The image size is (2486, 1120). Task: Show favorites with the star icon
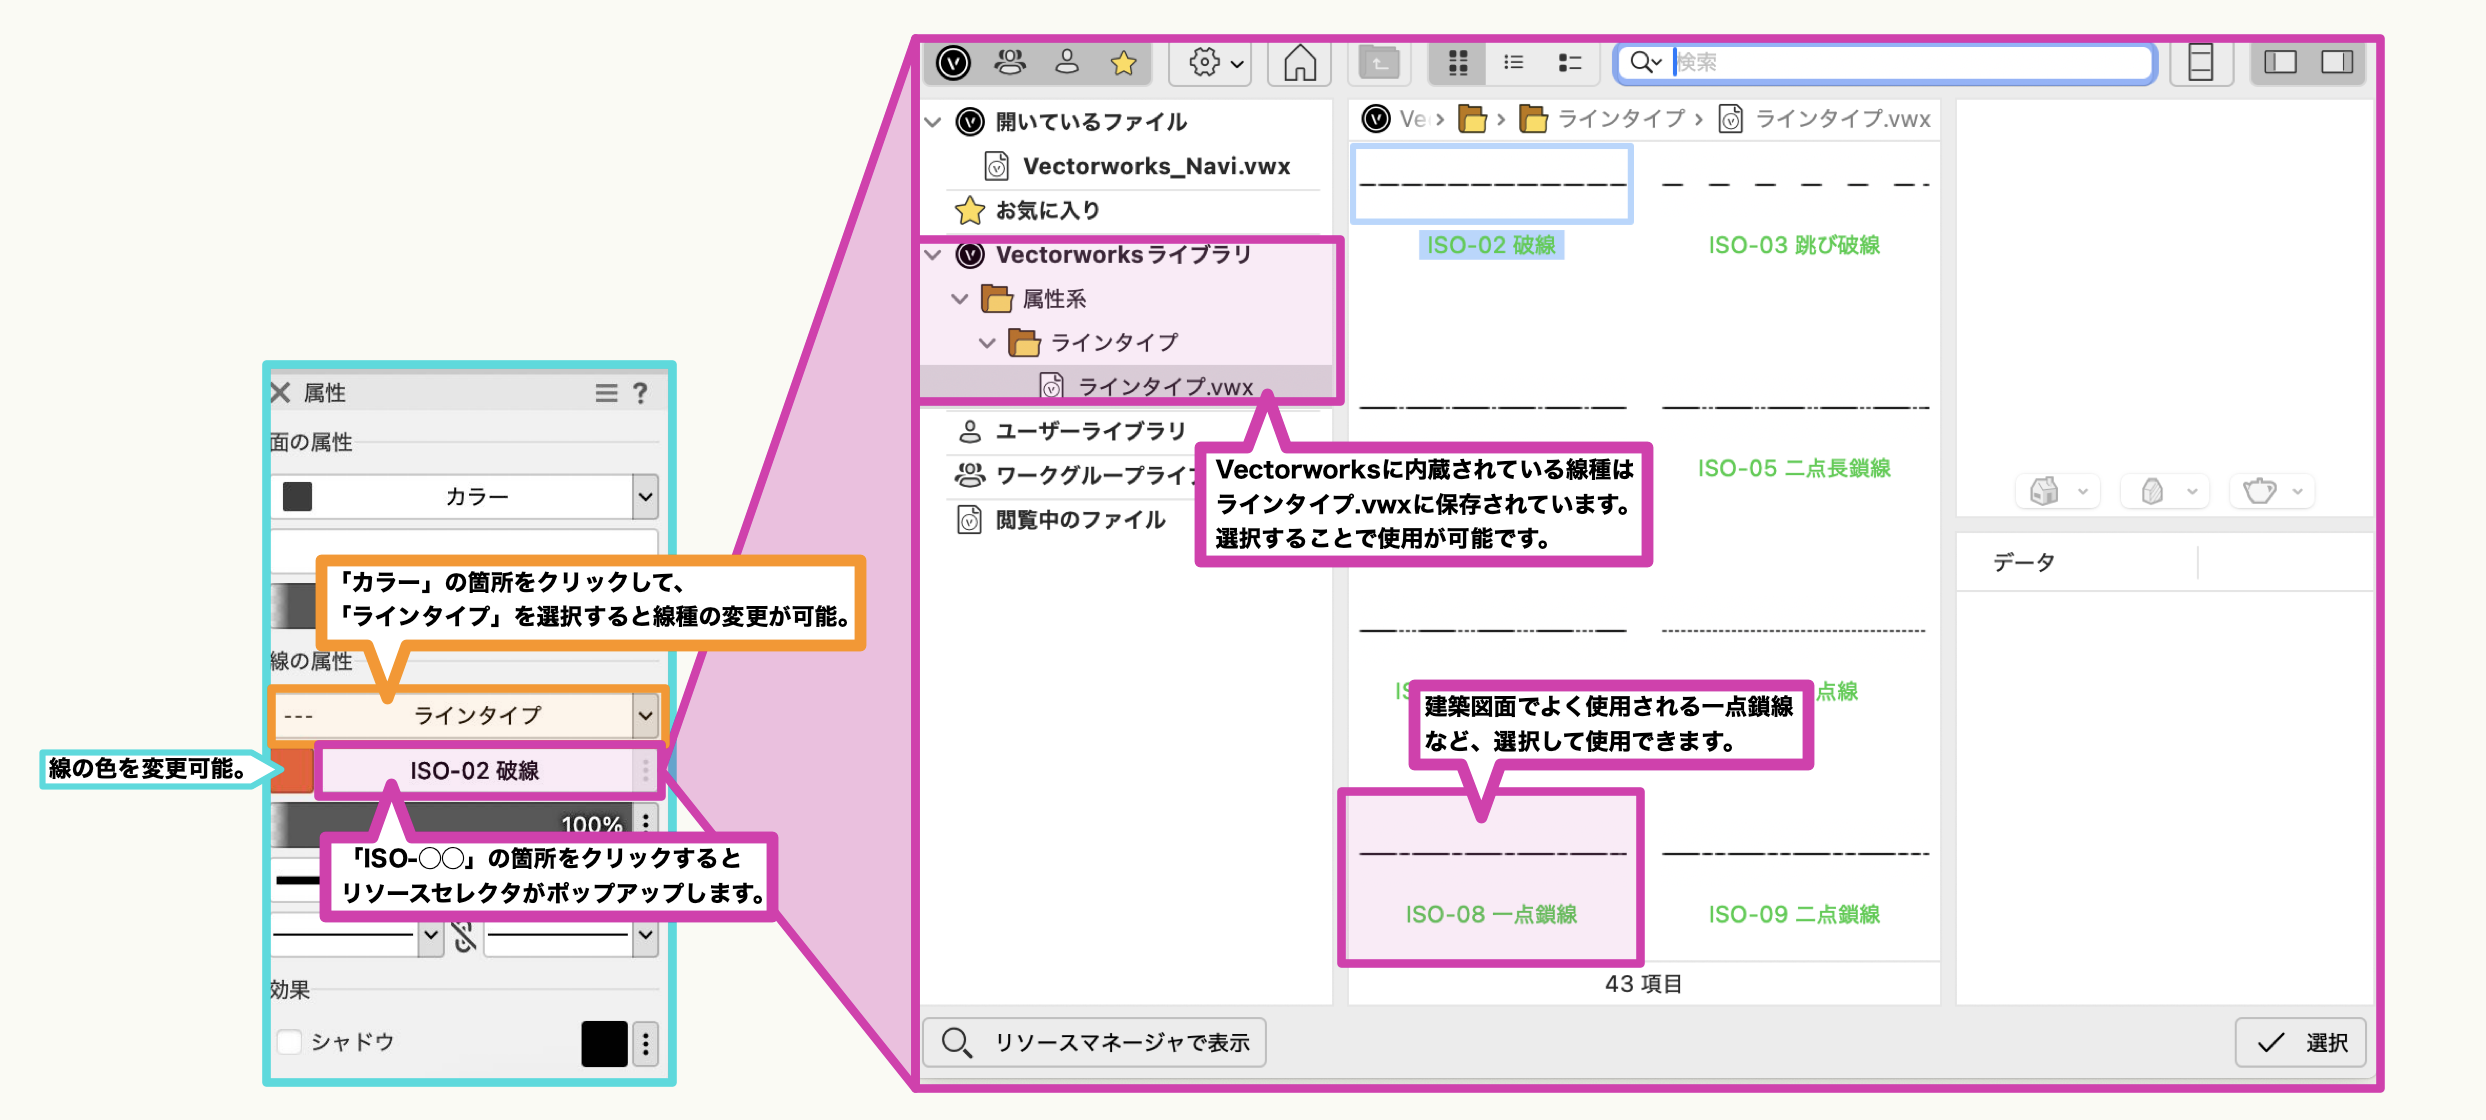(x=1123, y=63)
